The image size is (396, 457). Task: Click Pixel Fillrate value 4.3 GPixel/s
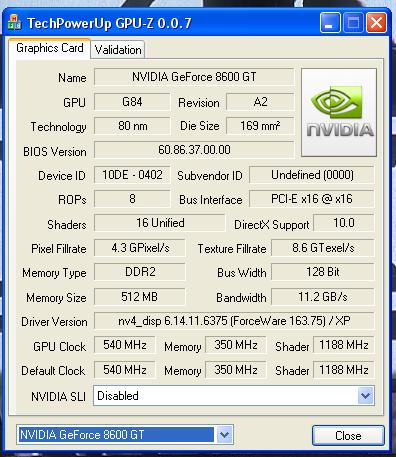[140, 248]
